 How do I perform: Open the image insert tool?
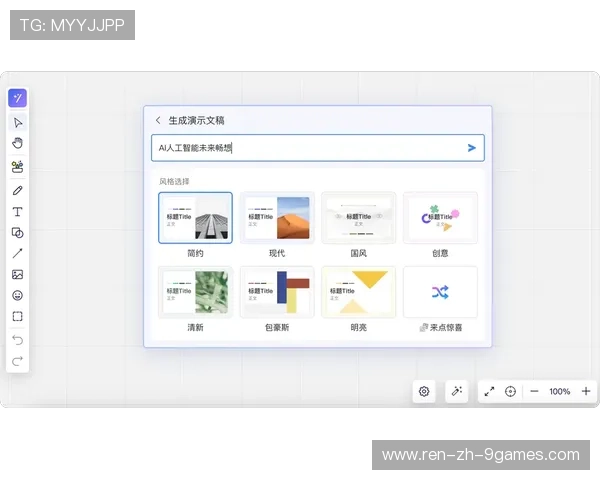click(x=18, y=274)
